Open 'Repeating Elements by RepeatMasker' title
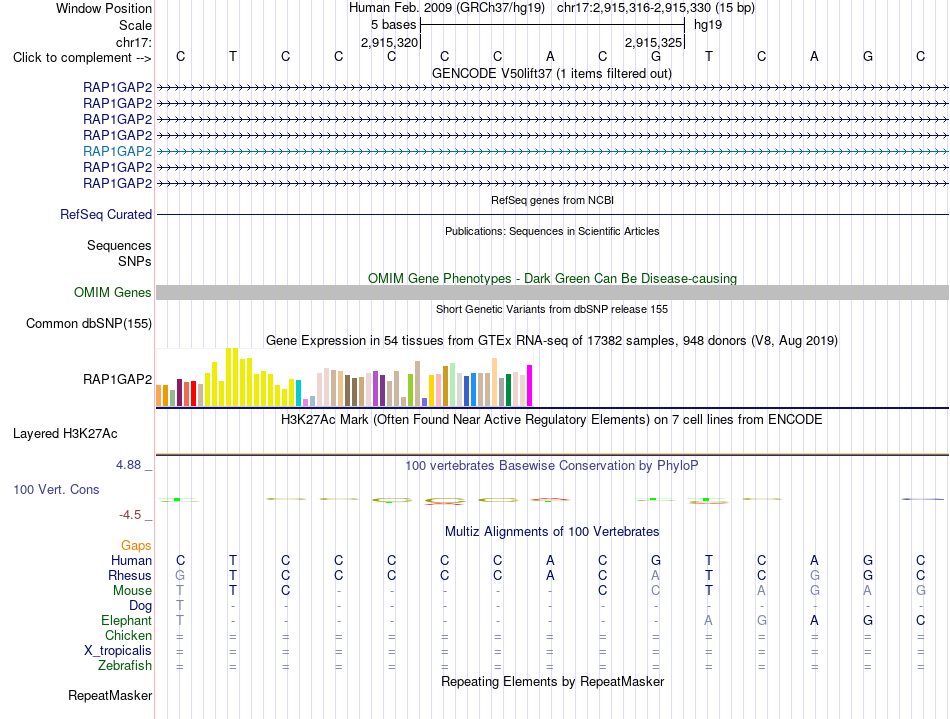The width and height of the screenshot is (950, 719). (553, 682)
